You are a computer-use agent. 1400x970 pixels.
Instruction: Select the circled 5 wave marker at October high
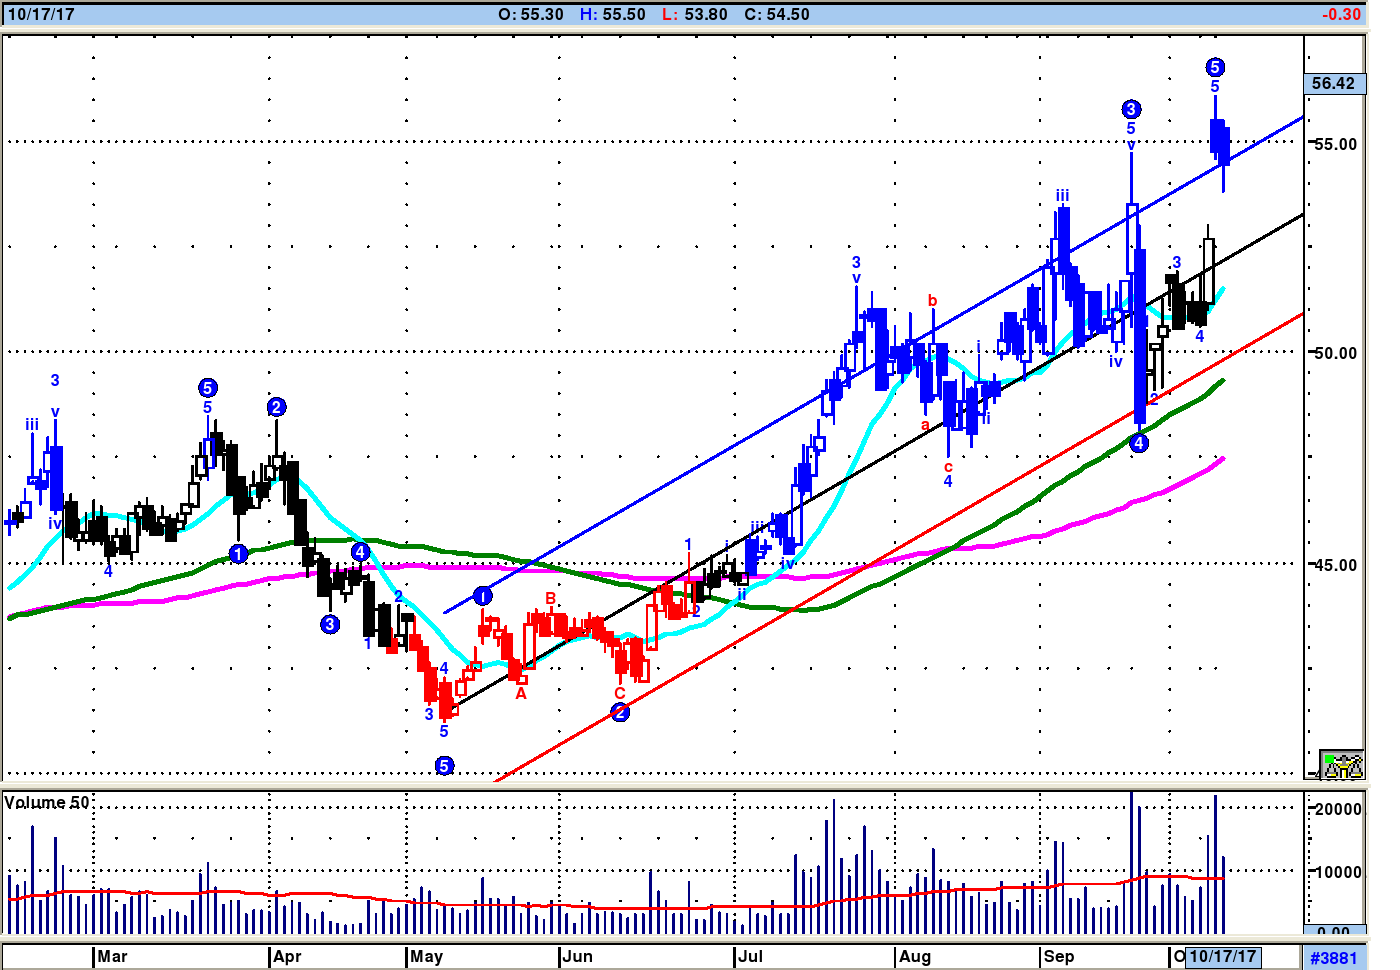[1214, 67]
